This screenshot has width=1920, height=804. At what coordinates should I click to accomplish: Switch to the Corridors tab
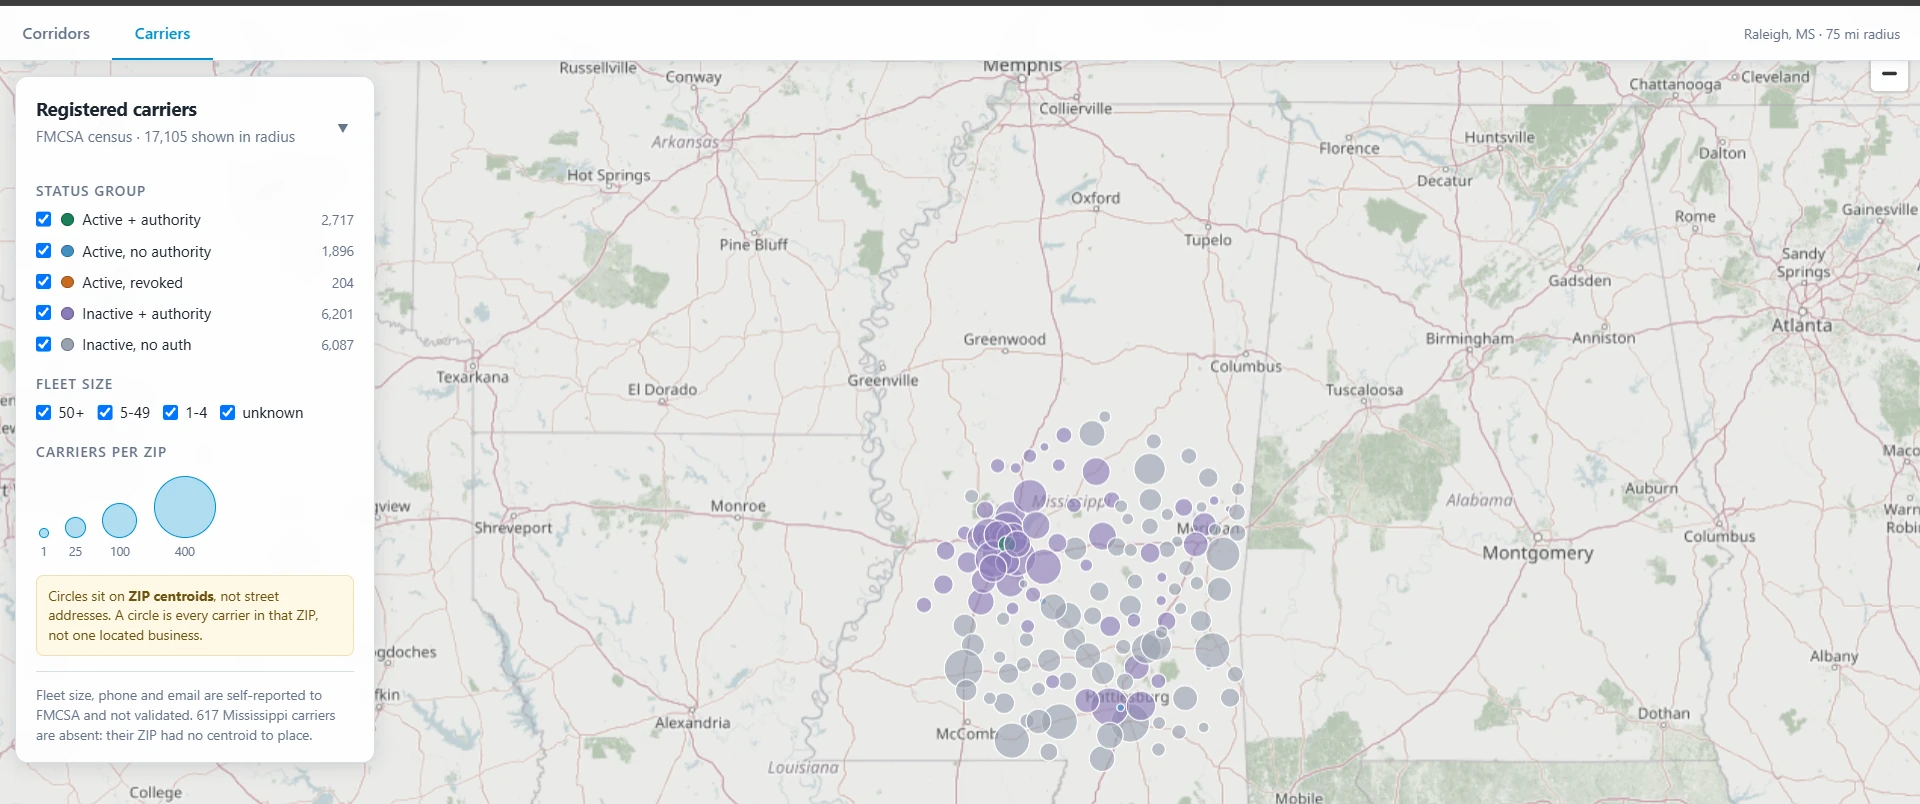(56, 33)
